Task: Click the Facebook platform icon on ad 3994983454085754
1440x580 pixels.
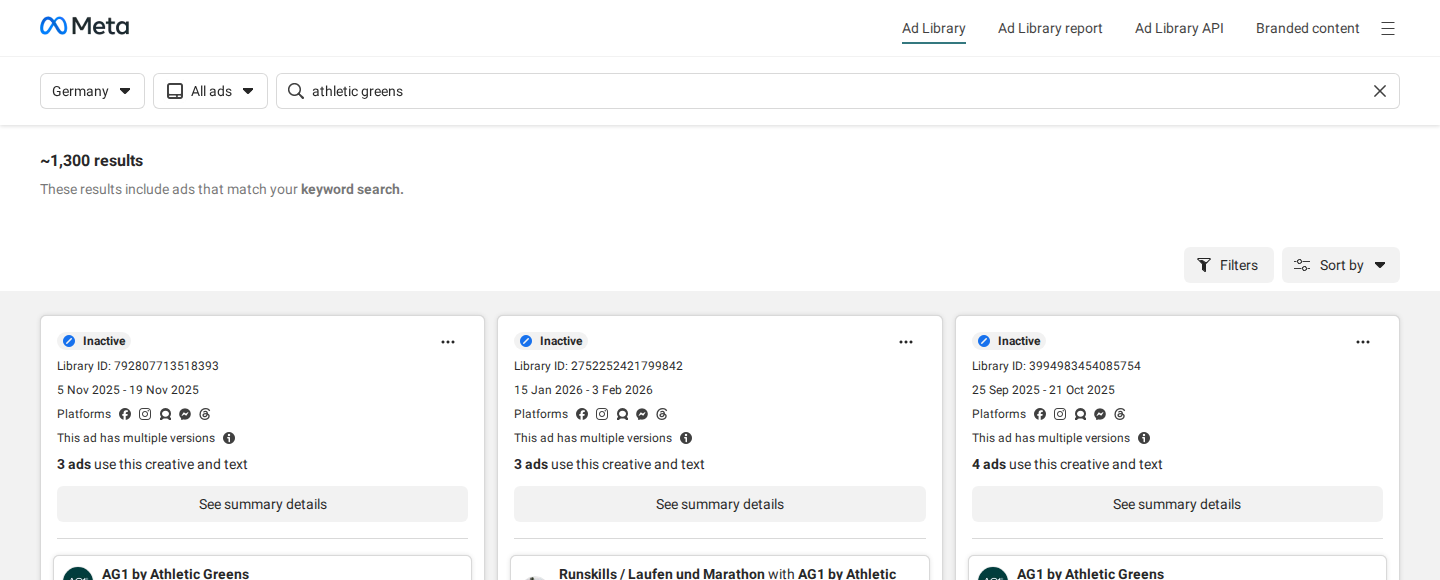Action: (x=1040, y=414)
